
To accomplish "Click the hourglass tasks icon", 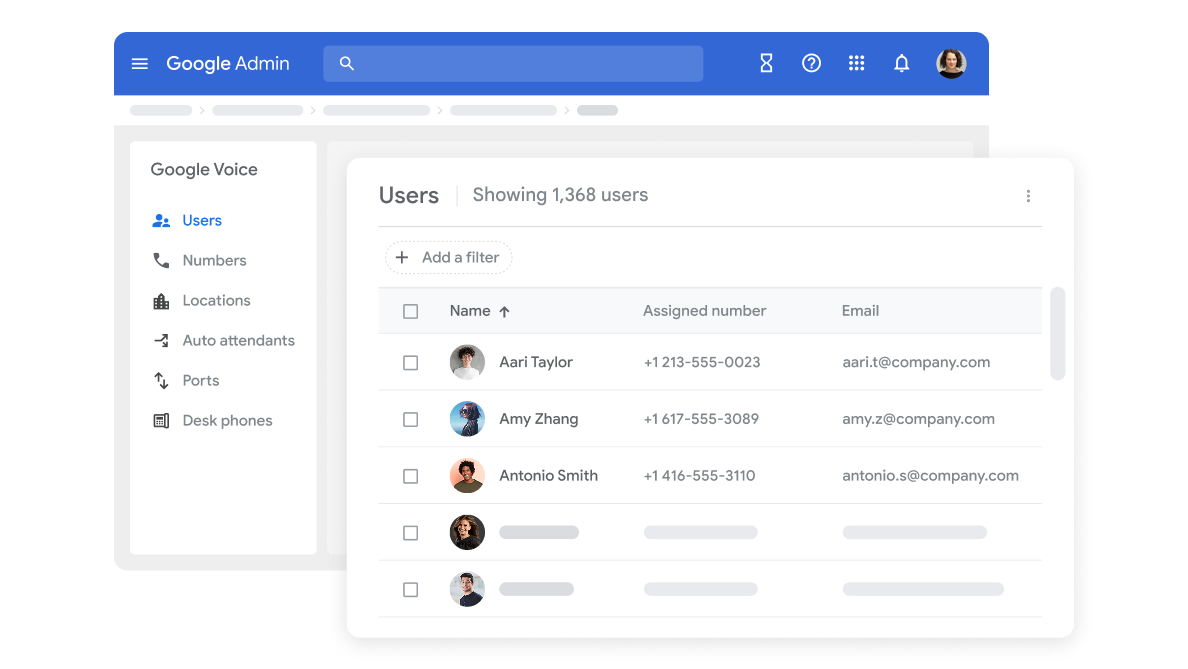I will click(x=766, y=64).
